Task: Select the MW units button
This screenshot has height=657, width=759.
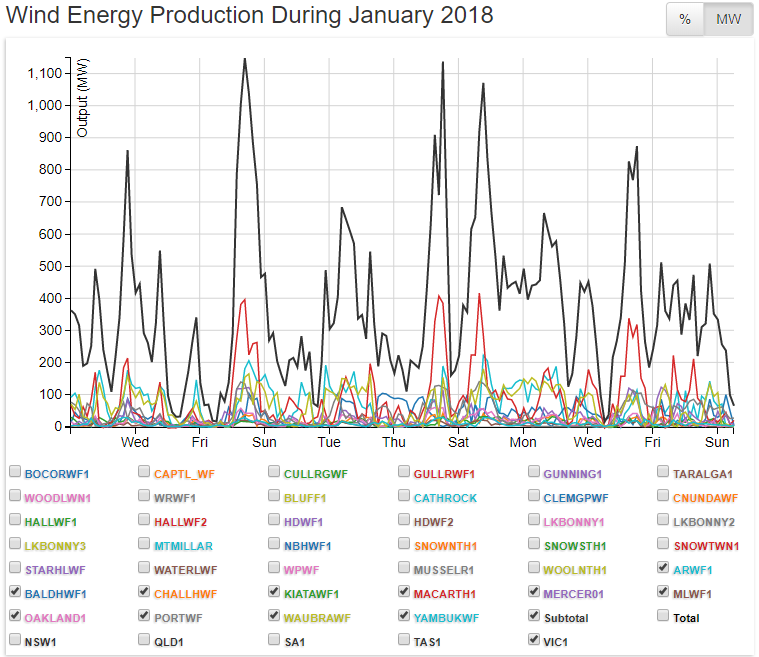Action: click(727, 20)
